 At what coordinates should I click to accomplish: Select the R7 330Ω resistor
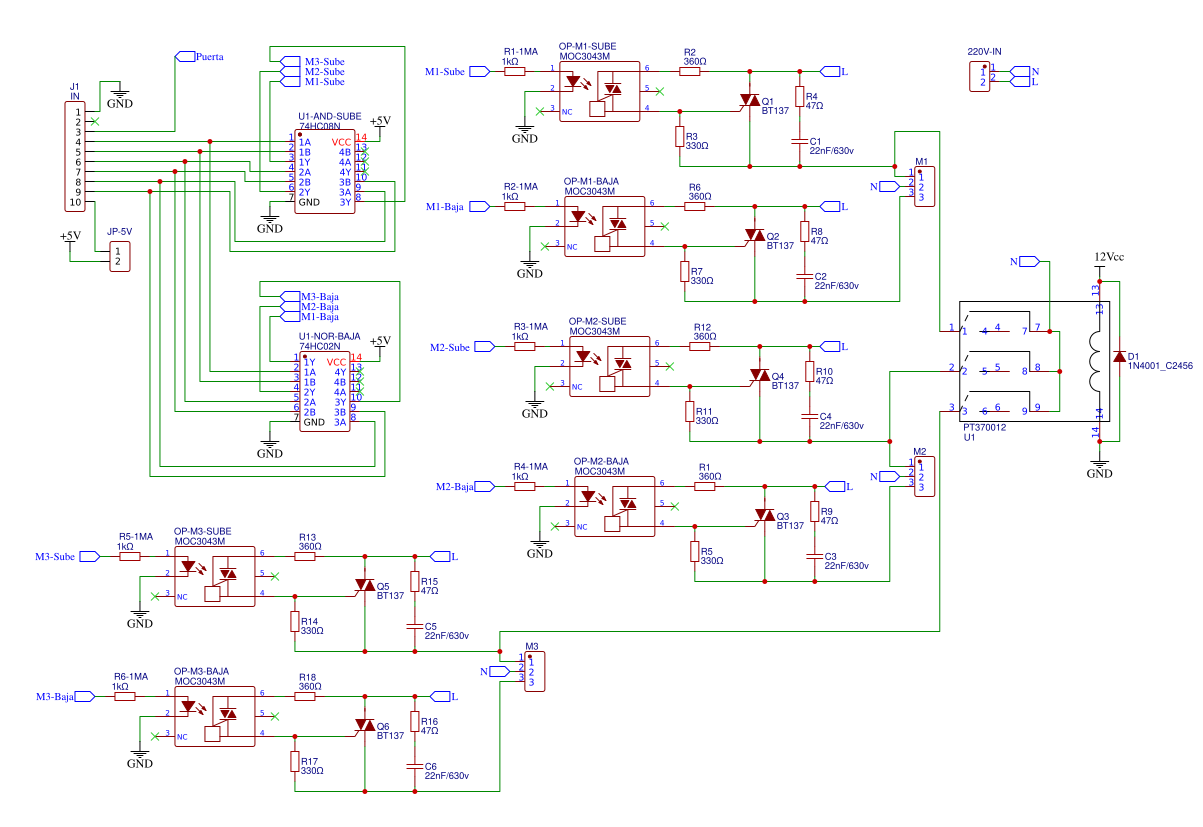(684, 271)
